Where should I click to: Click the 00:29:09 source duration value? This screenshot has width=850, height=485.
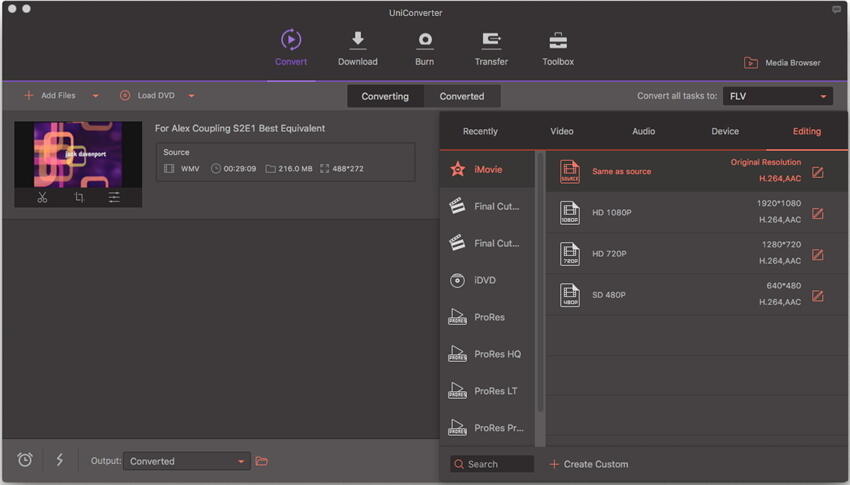pos(240,169)
